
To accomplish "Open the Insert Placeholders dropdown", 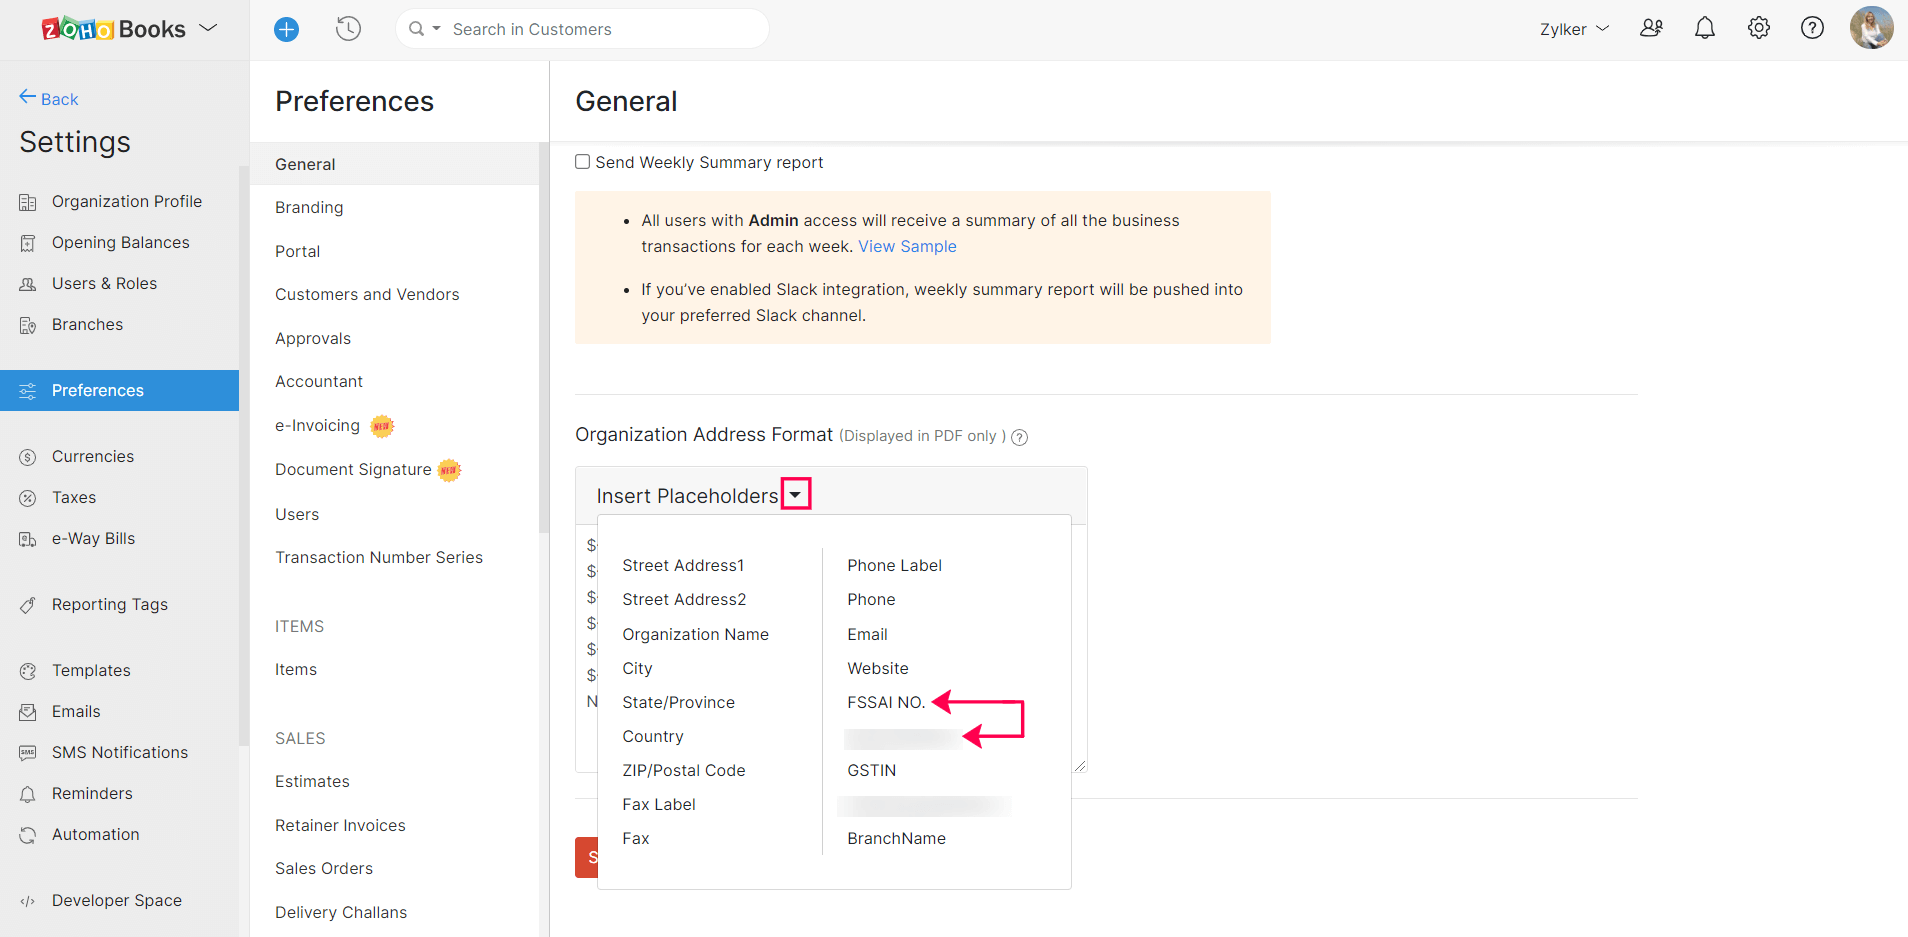I will click(x=795, y=493).
